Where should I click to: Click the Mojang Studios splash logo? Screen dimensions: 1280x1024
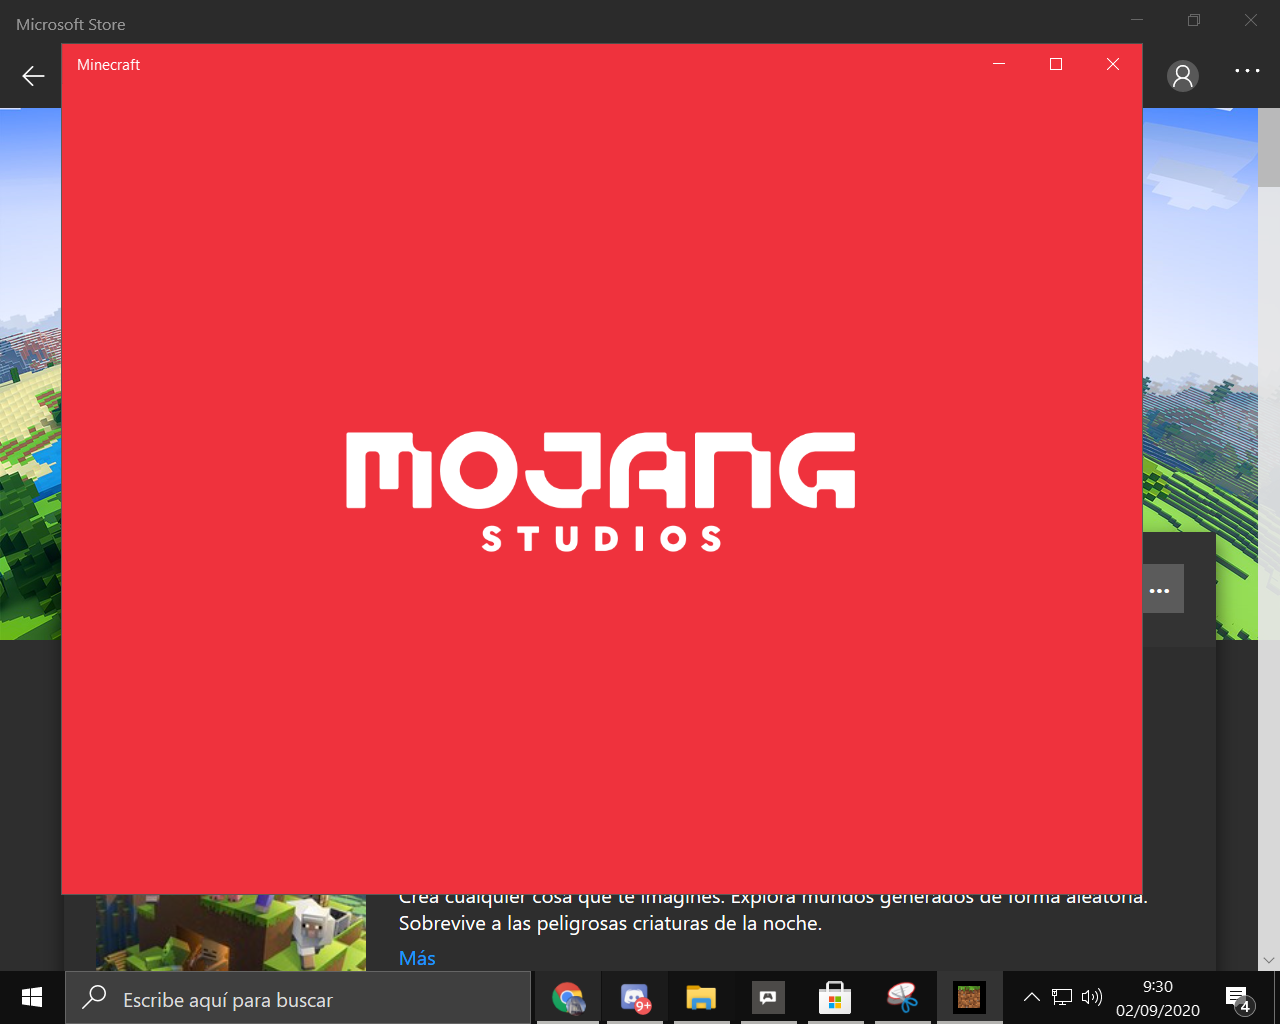coord(601,492)
